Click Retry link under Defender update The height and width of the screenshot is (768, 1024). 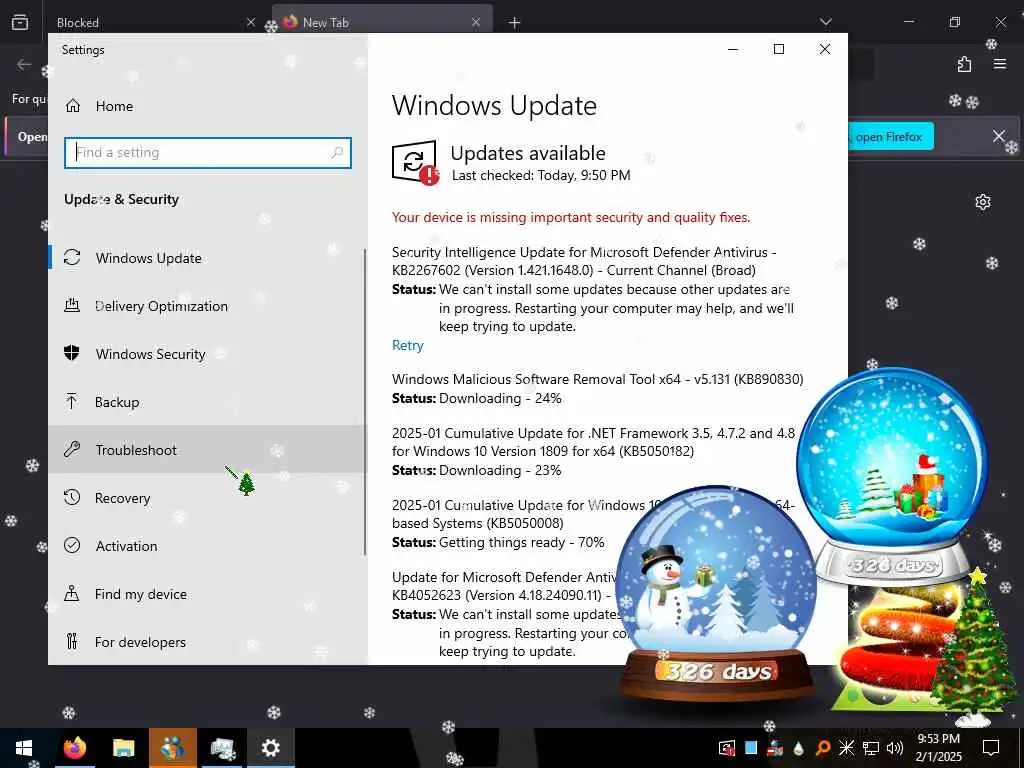(x=408, y=345)
